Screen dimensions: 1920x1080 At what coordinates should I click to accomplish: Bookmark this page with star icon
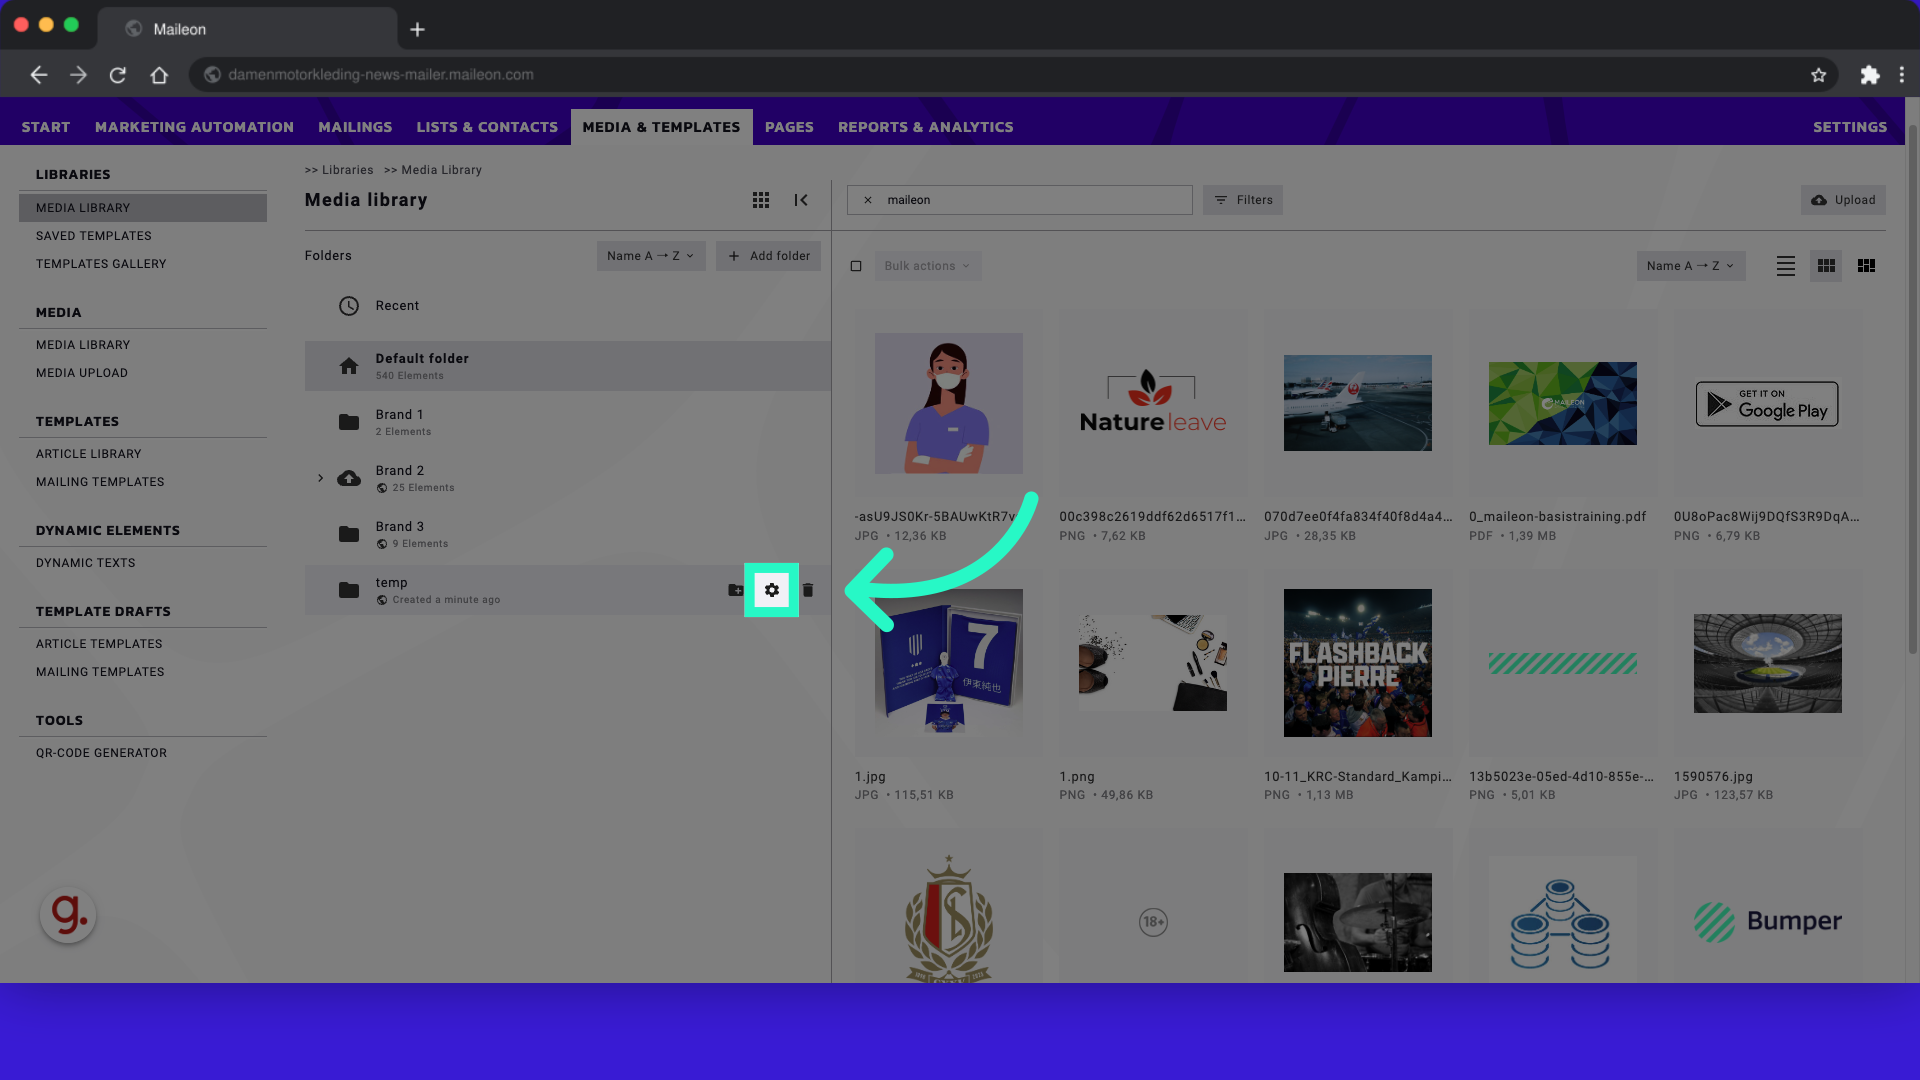1818,75
